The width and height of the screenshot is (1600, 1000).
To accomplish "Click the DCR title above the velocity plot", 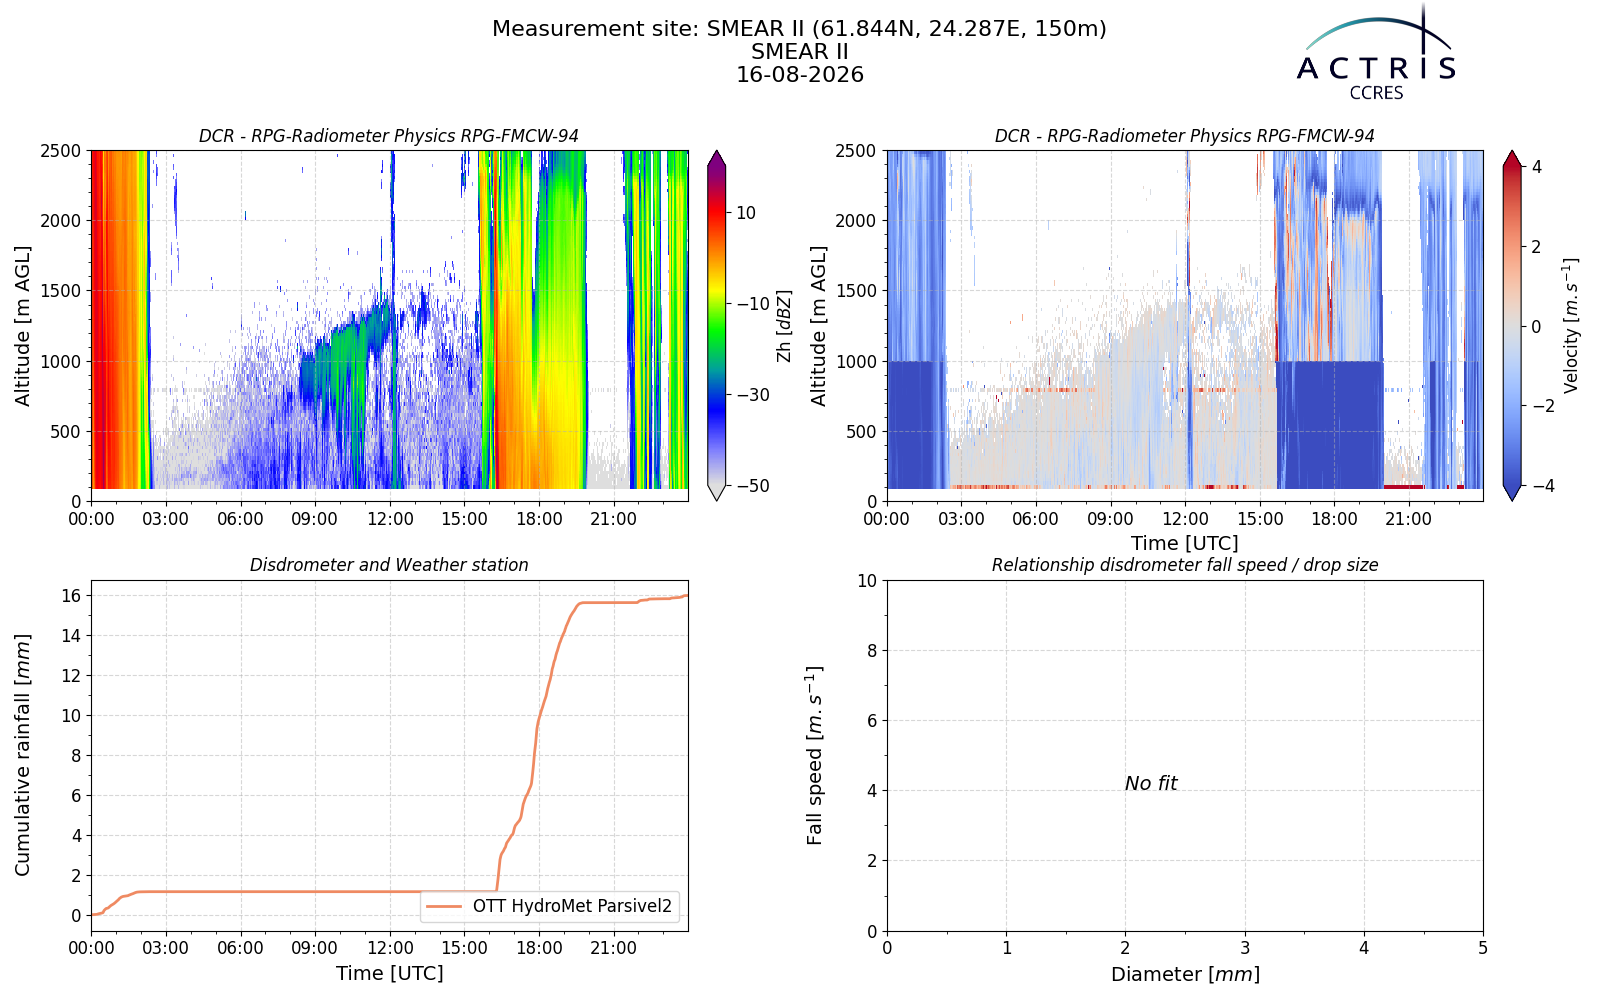I will click(x=1185, y=136).
